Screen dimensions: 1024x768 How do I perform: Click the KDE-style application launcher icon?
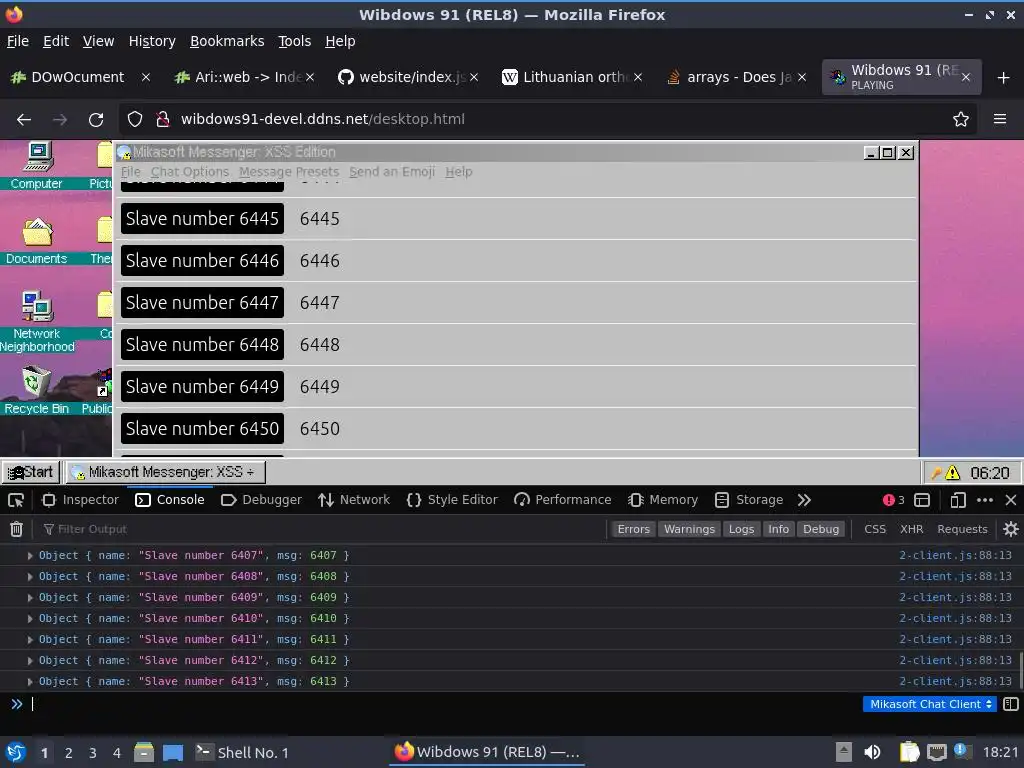pos(16,752)
